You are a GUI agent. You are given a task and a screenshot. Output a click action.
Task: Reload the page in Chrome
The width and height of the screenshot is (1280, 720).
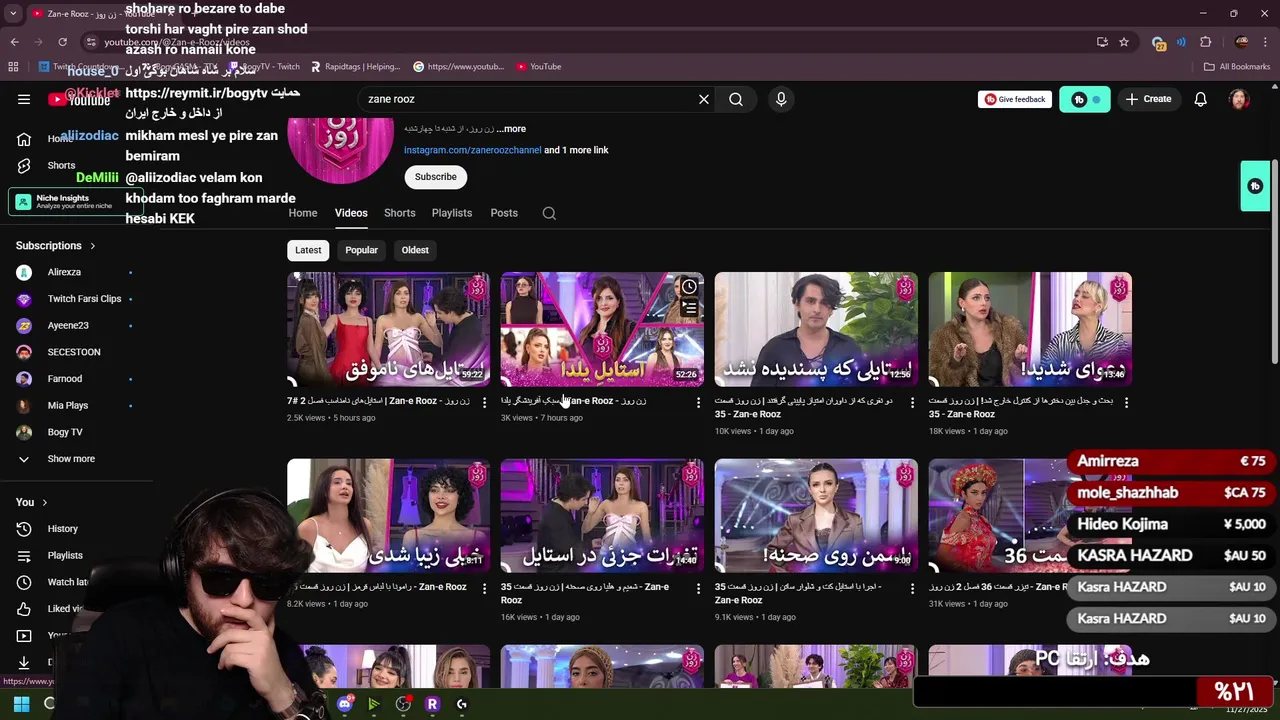click(x=62, y=42)
